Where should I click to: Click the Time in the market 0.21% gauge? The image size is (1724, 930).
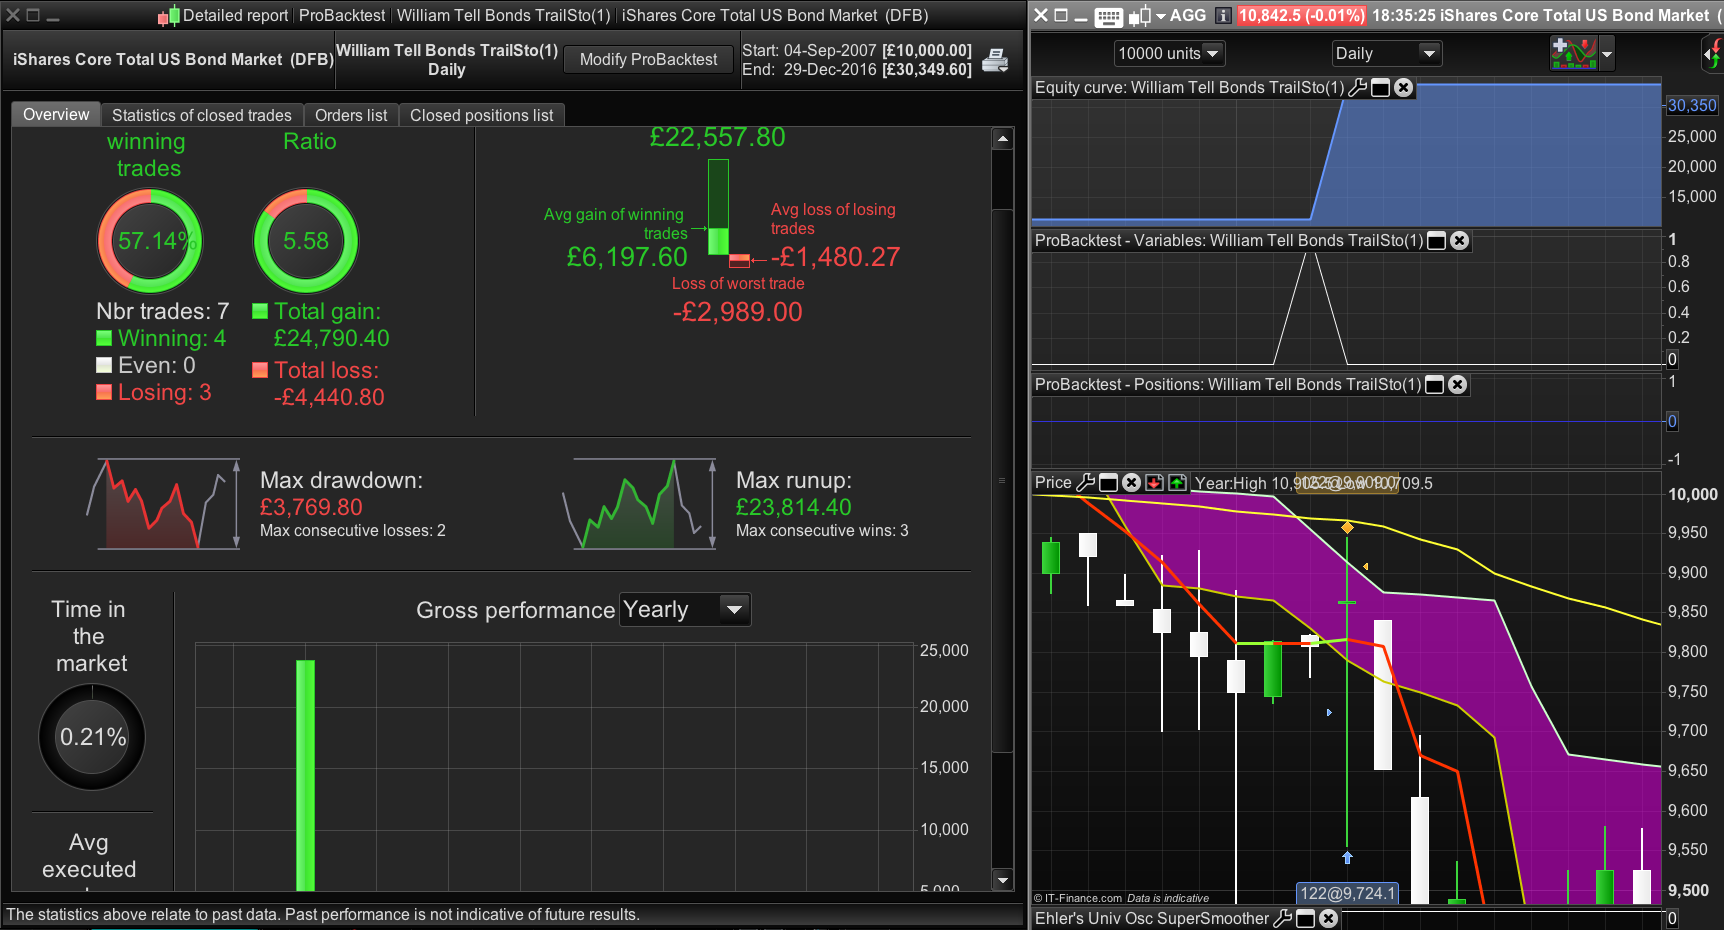click(x=92, y=737)
